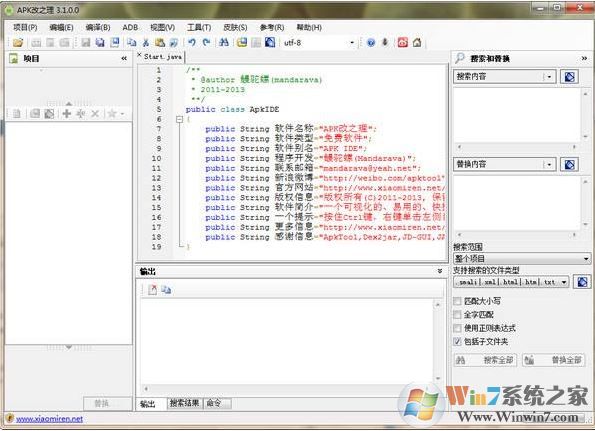Image resolution: width=595 pixels, height=431 pixels.
Task: Open the 视图(V) menu
Action: 162,27
